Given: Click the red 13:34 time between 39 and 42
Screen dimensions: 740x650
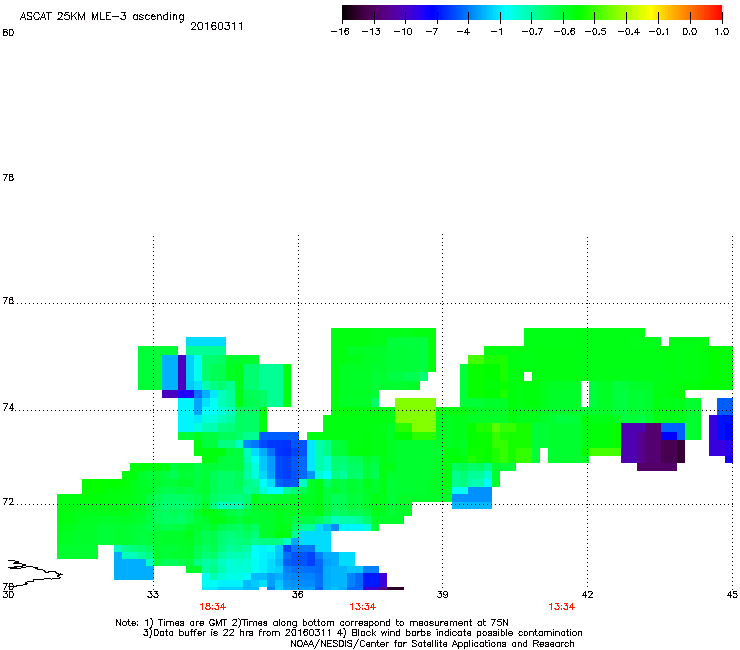Looking at the screenshot, I should coord(562,607).
